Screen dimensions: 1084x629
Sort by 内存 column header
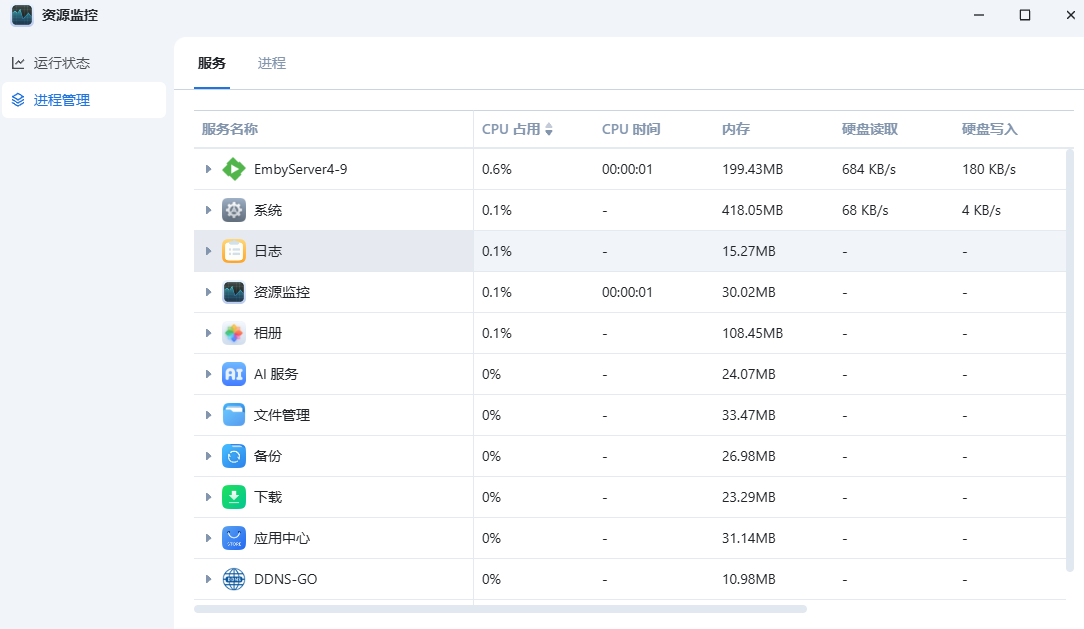click(736, 129)
